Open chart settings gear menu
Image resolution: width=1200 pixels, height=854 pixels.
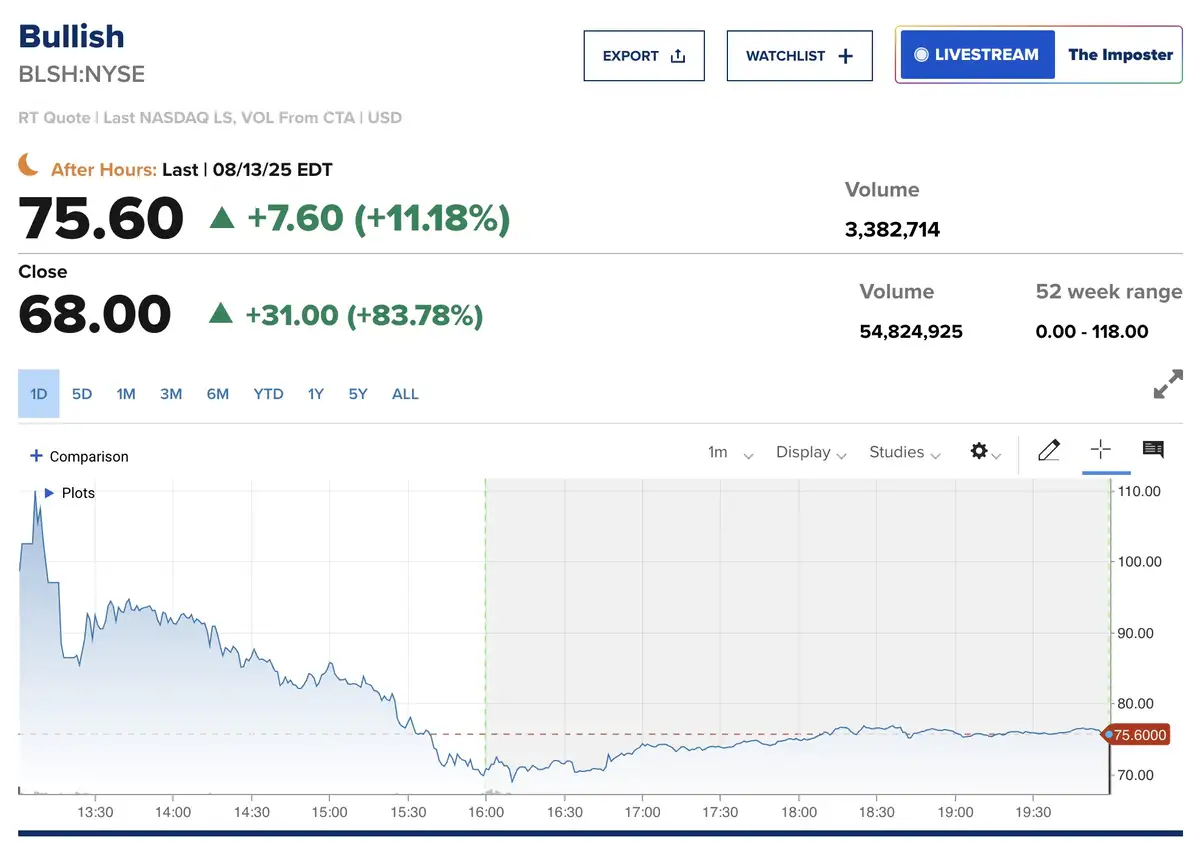(985, 452)
